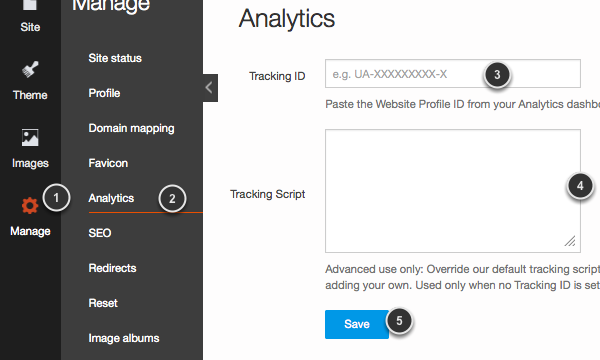Open the Theme paintbrush icon
The image size is (600, 360).
coord(30,70)
